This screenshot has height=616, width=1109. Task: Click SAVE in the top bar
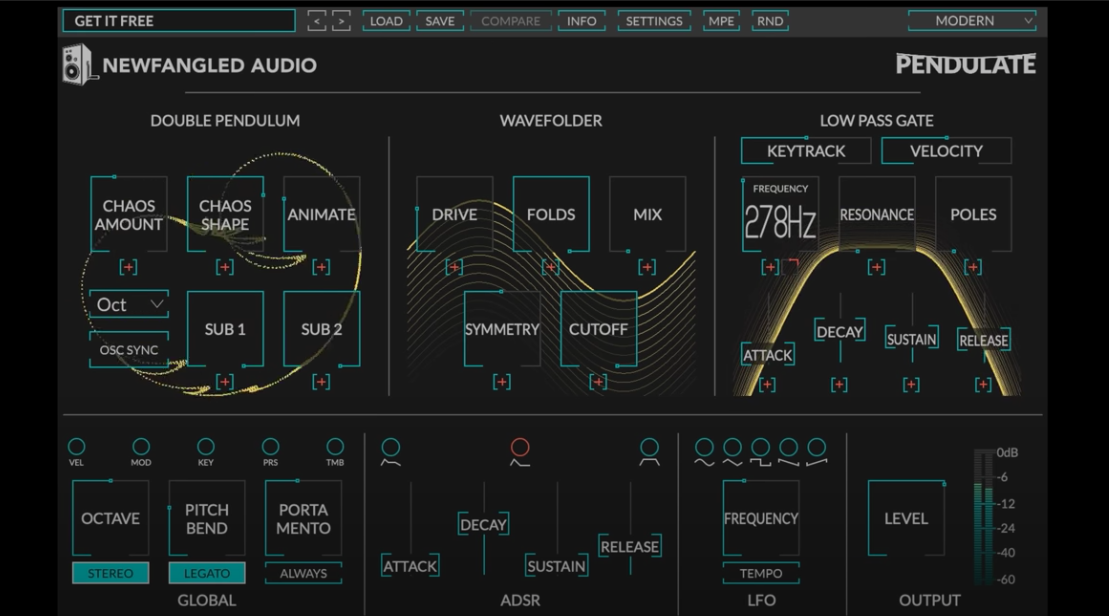coord(440,21)
